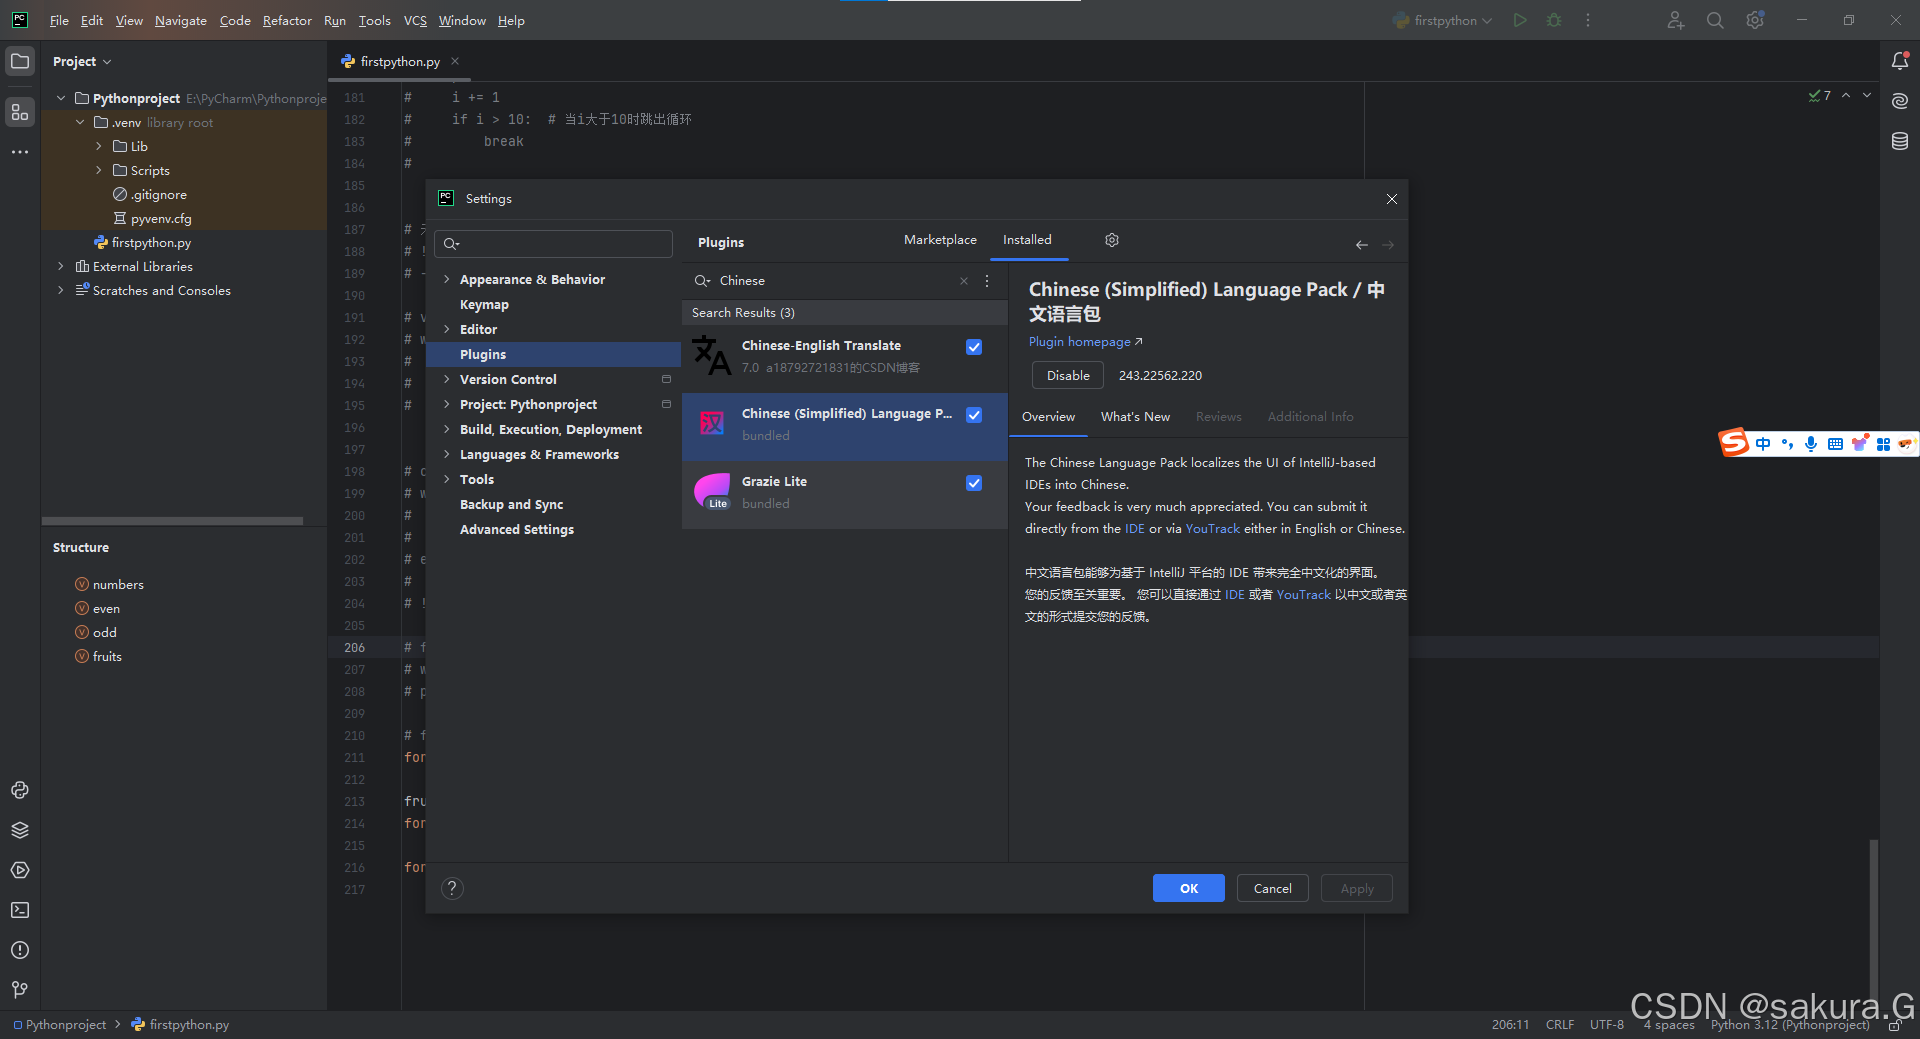Open plugin manage gear icon

tap(1112, 240)
